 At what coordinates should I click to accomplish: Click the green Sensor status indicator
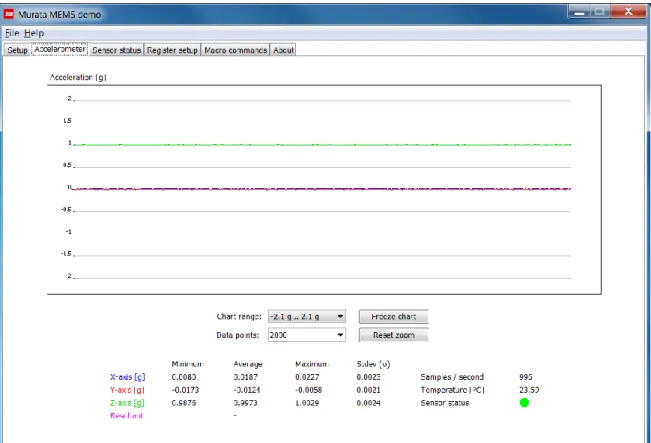click(524, 402)
